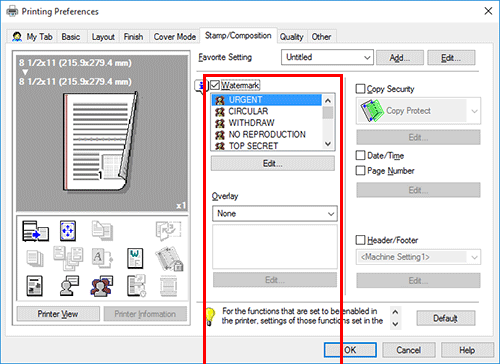500x364 pixels.
Task: Click the Printer View button
Action: tap(58, 314)
